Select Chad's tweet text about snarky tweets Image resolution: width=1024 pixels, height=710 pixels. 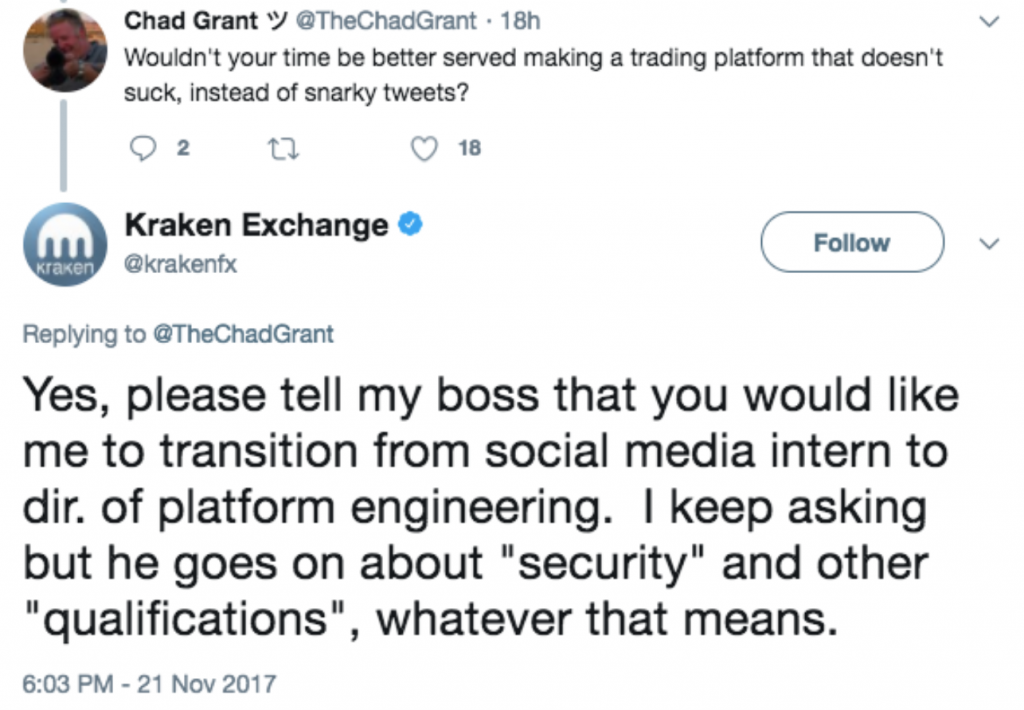click(534, 75)
